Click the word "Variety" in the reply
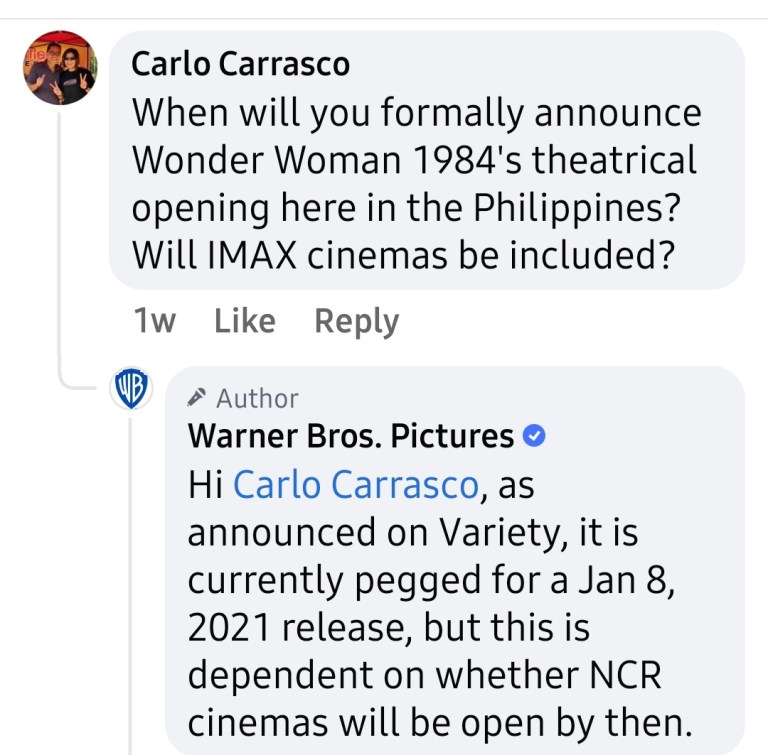 point(505,533)
